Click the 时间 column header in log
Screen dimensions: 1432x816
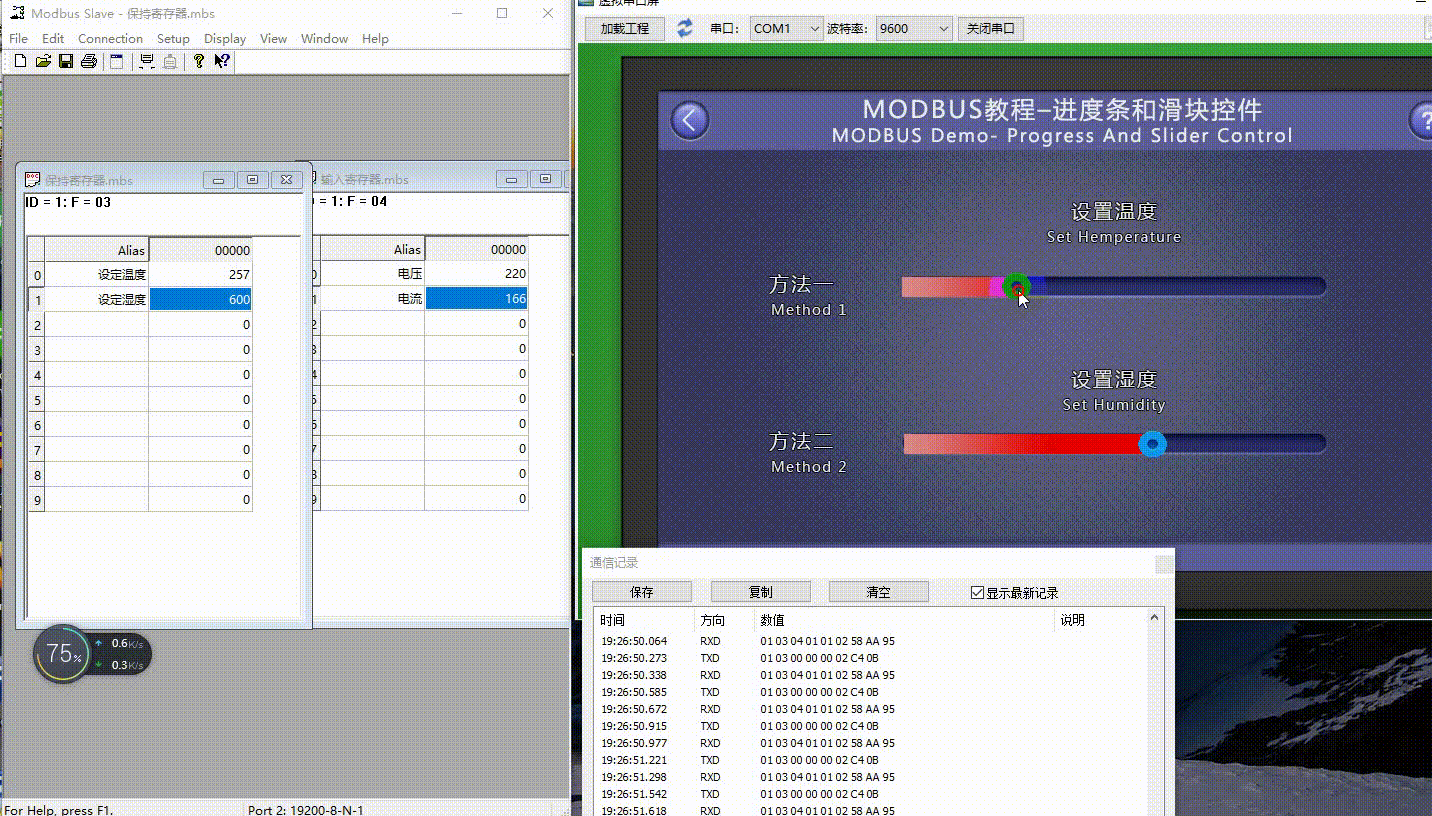[x=644, y=620]
